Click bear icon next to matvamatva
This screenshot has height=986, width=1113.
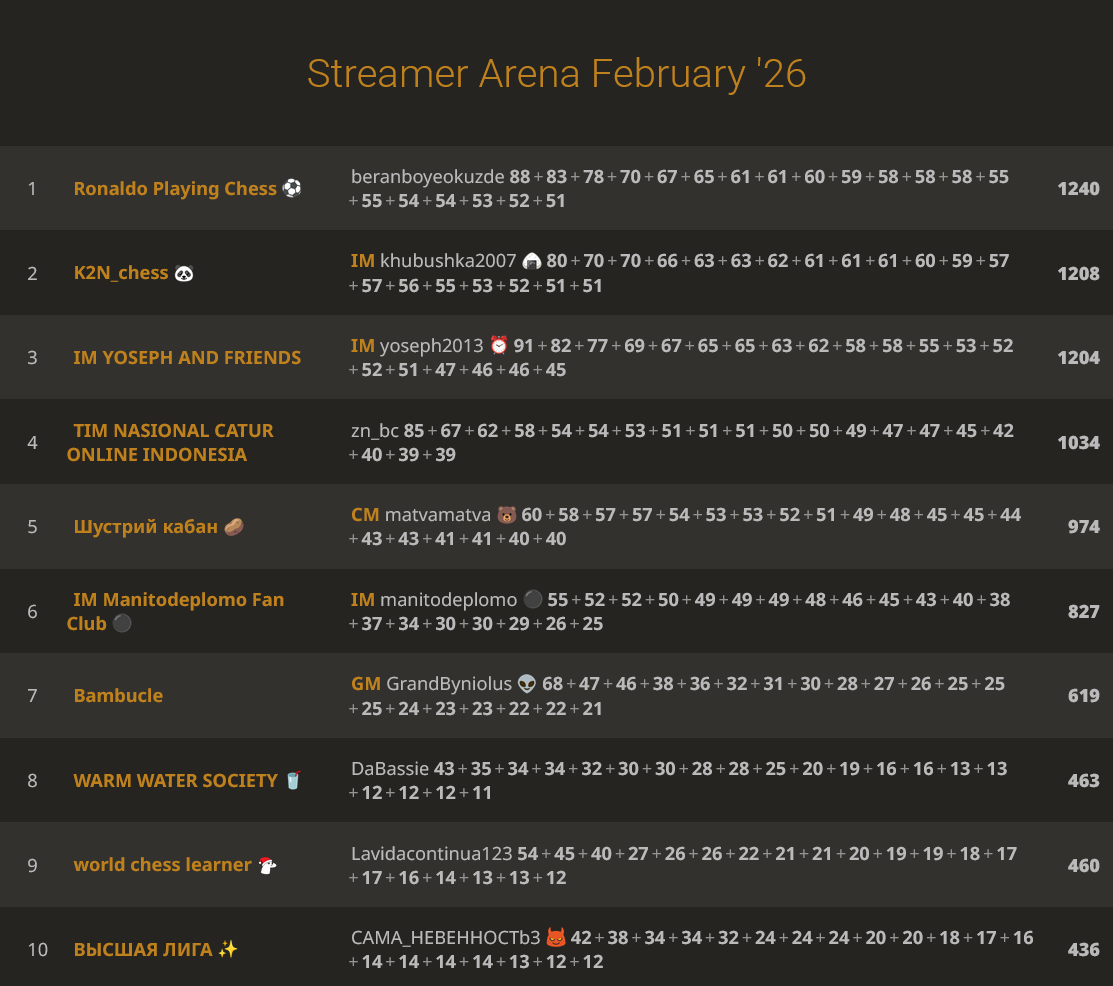pyautogui.click(x=507, y=515)
